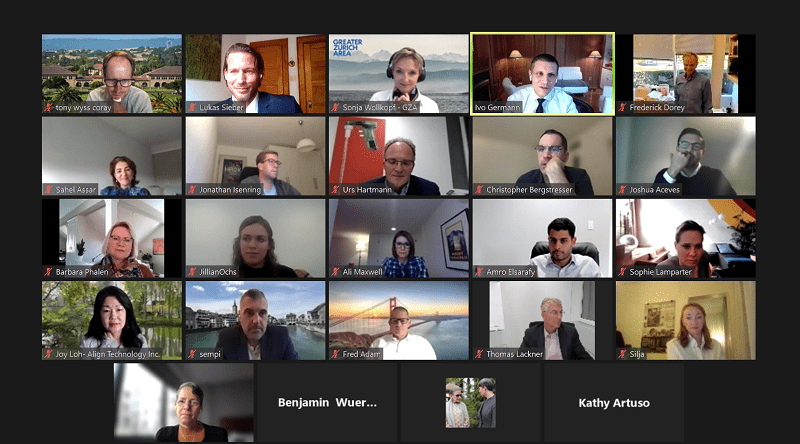Select Fred Adam's Golden Gate background video
The width and height of the screenshot is (800, 444).
pos(398,320)
